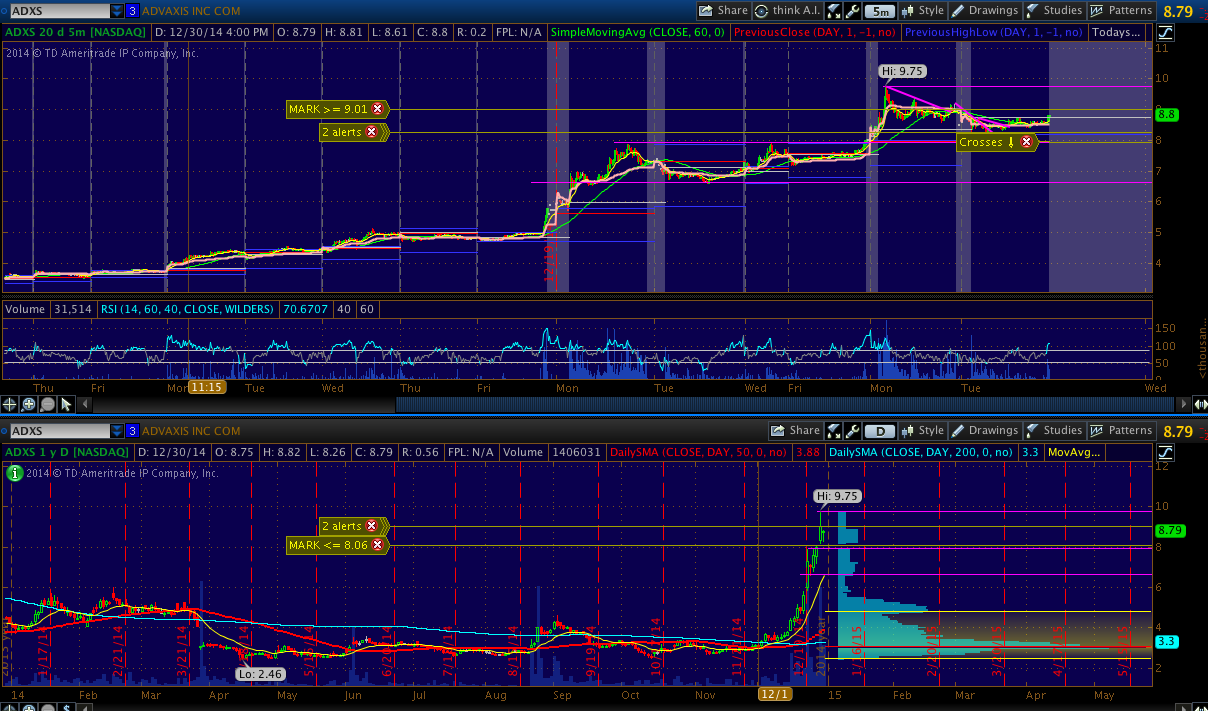Open chart settings wrench in bottom chart
1208x711 pixels.
852,431
